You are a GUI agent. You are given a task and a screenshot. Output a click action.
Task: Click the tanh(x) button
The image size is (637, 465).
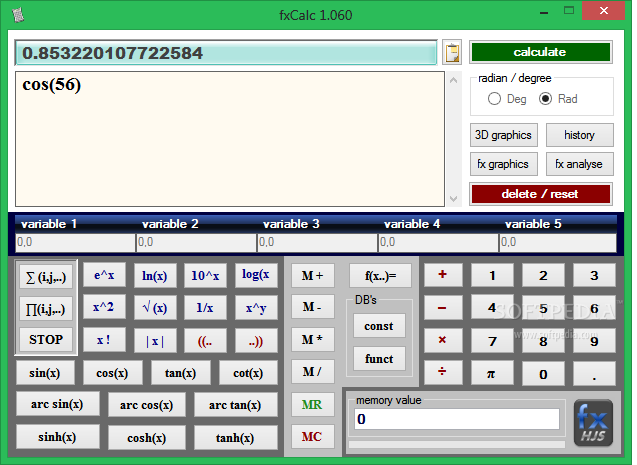(x=236, y=438)
